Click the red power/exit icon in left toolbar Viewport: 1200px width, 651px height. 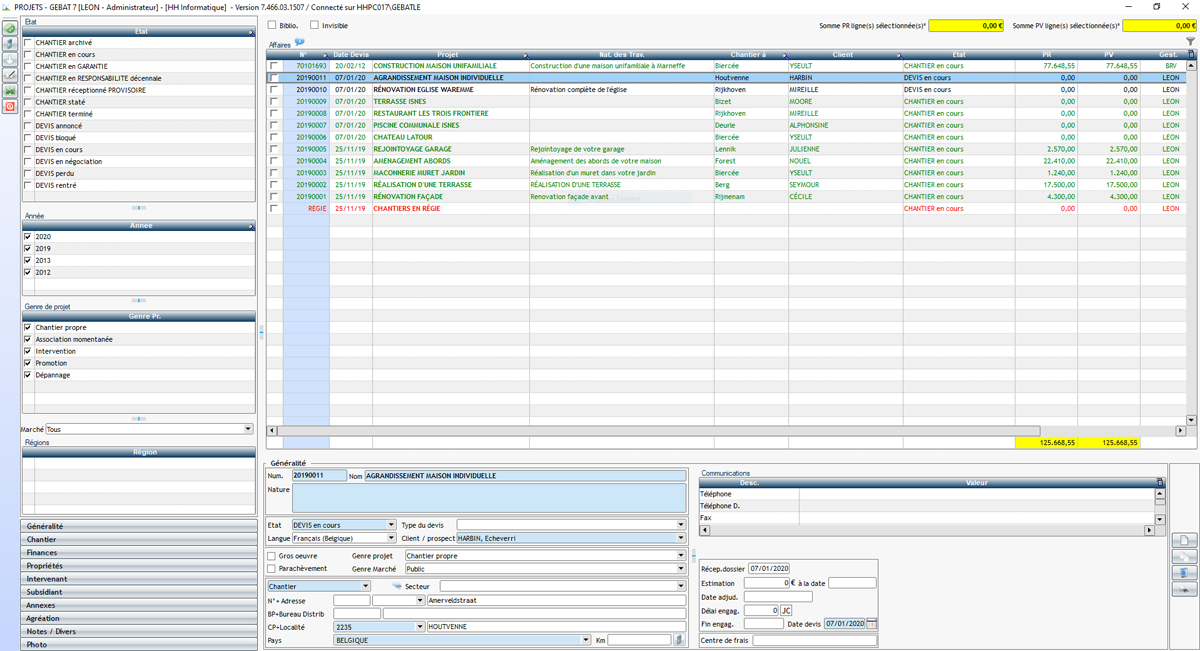pyautogui.click(x=10, y=106)
